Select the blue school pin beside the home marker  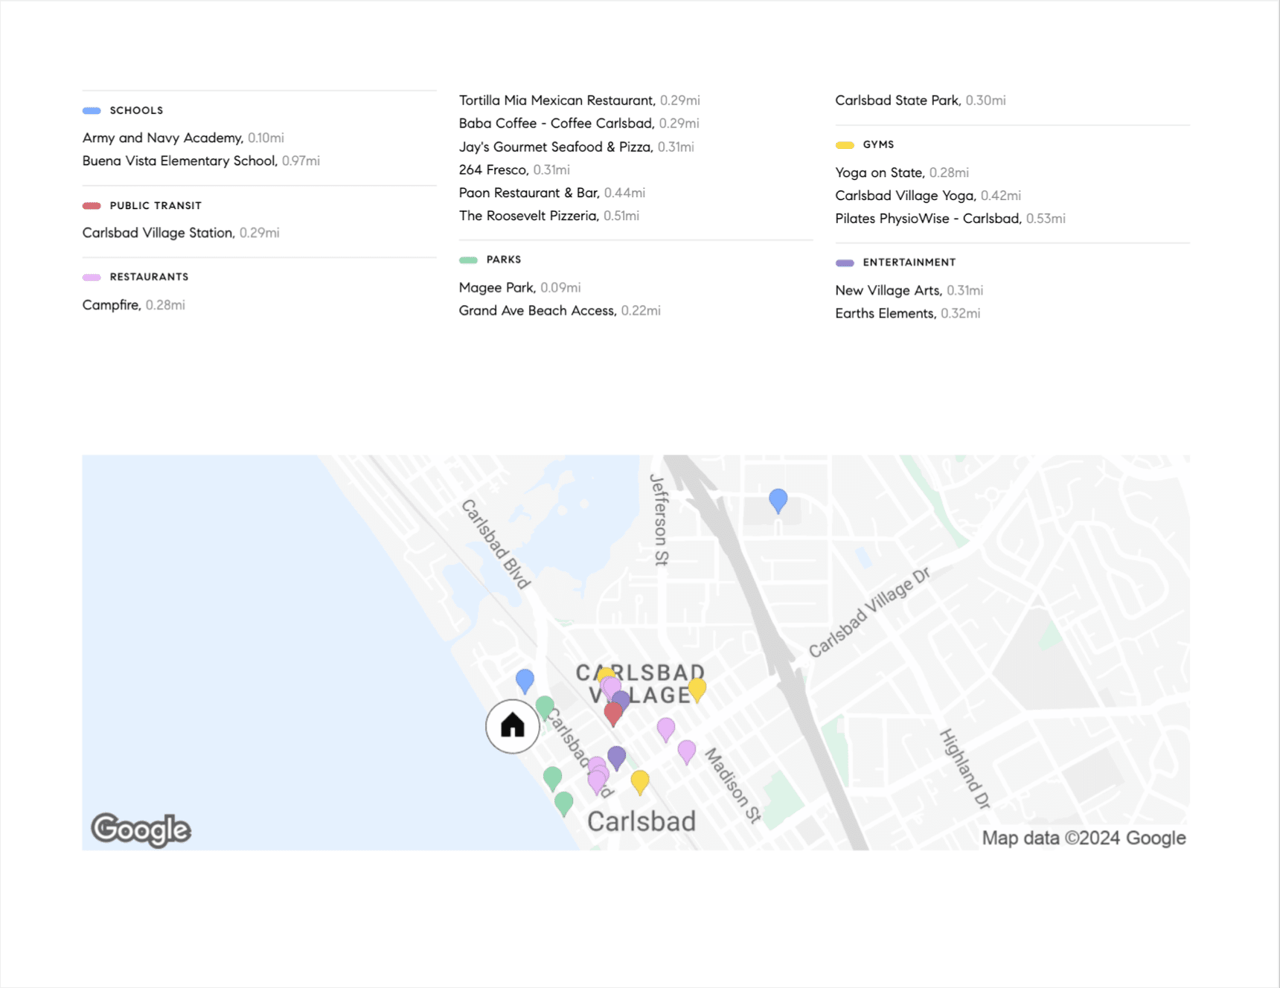pyautogui.click(x=525, y=682)
